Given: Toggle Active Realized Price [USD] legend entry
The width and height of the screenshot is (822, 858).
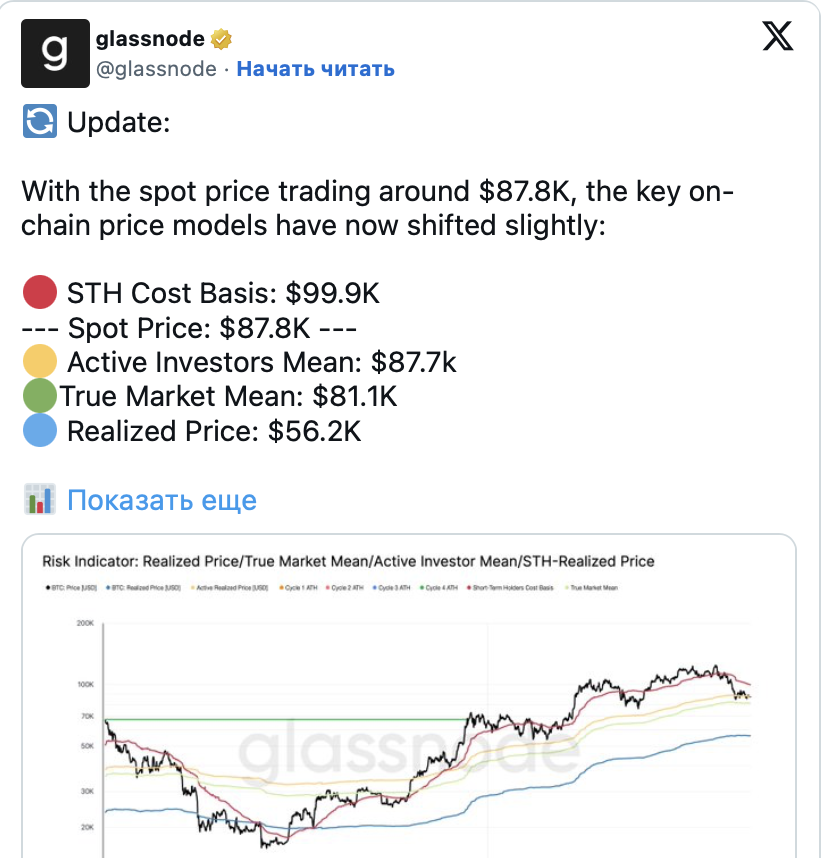Looking at the screenshot, I should click(232, 588).
